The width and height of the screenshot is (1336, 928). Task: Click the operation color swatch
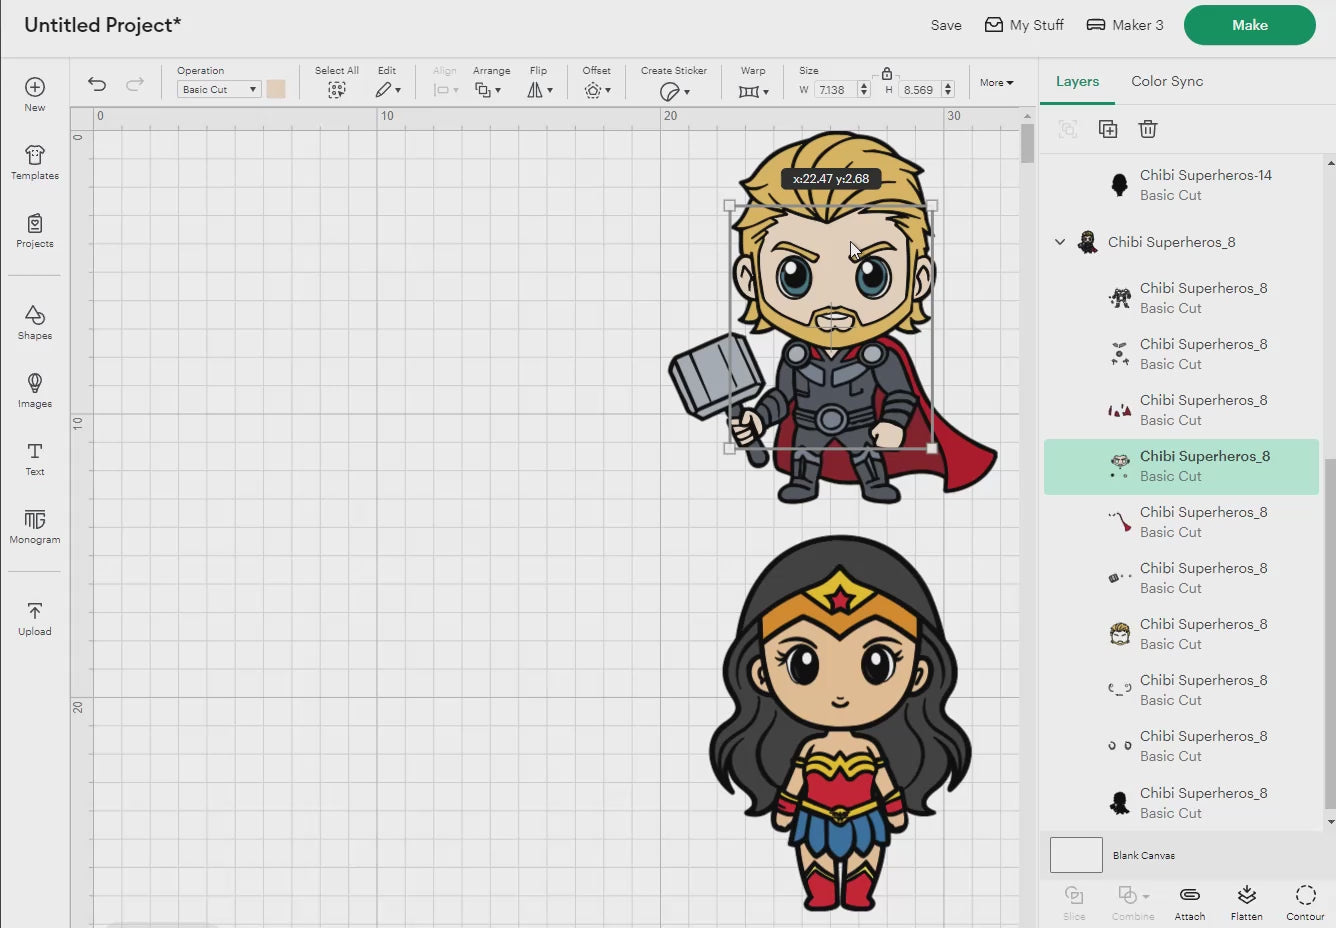[x=276, y=89]
